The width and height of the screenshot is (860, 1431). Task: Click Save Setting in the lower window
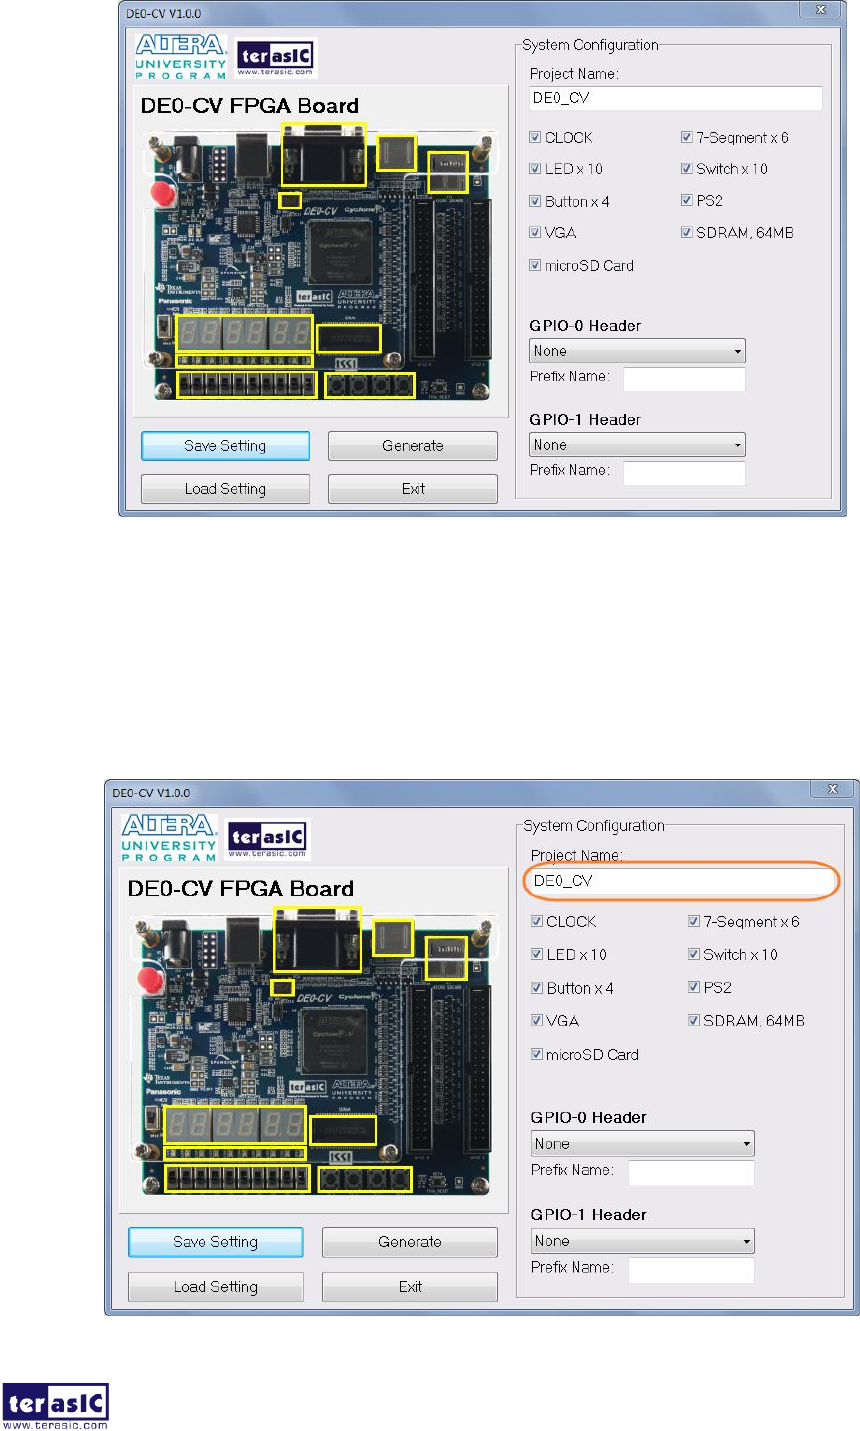click(216, 1242)
